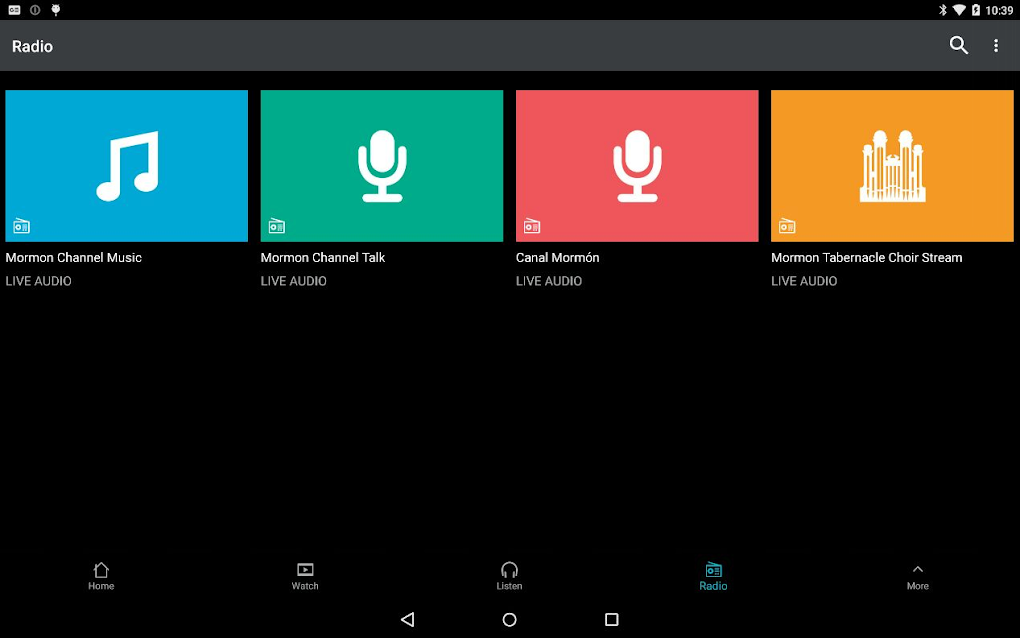Screen dimensions: 1020x638
Task: Tap the Android back button
Action: point(408,619)
